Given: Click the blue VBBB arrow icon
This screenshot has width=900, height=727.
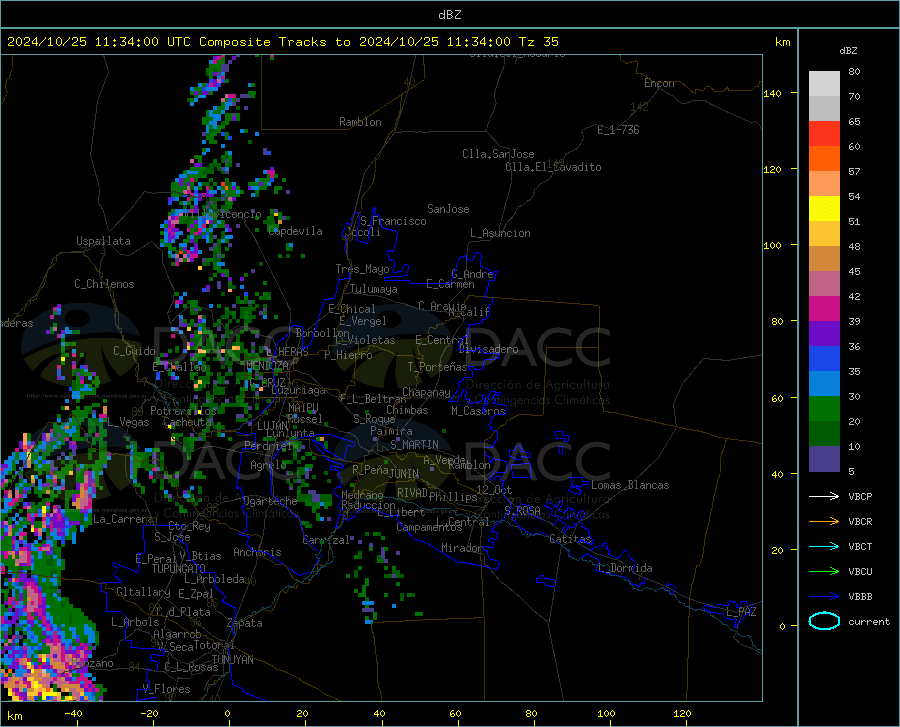Looking at the screenshot, I should [x=824, y=596].
